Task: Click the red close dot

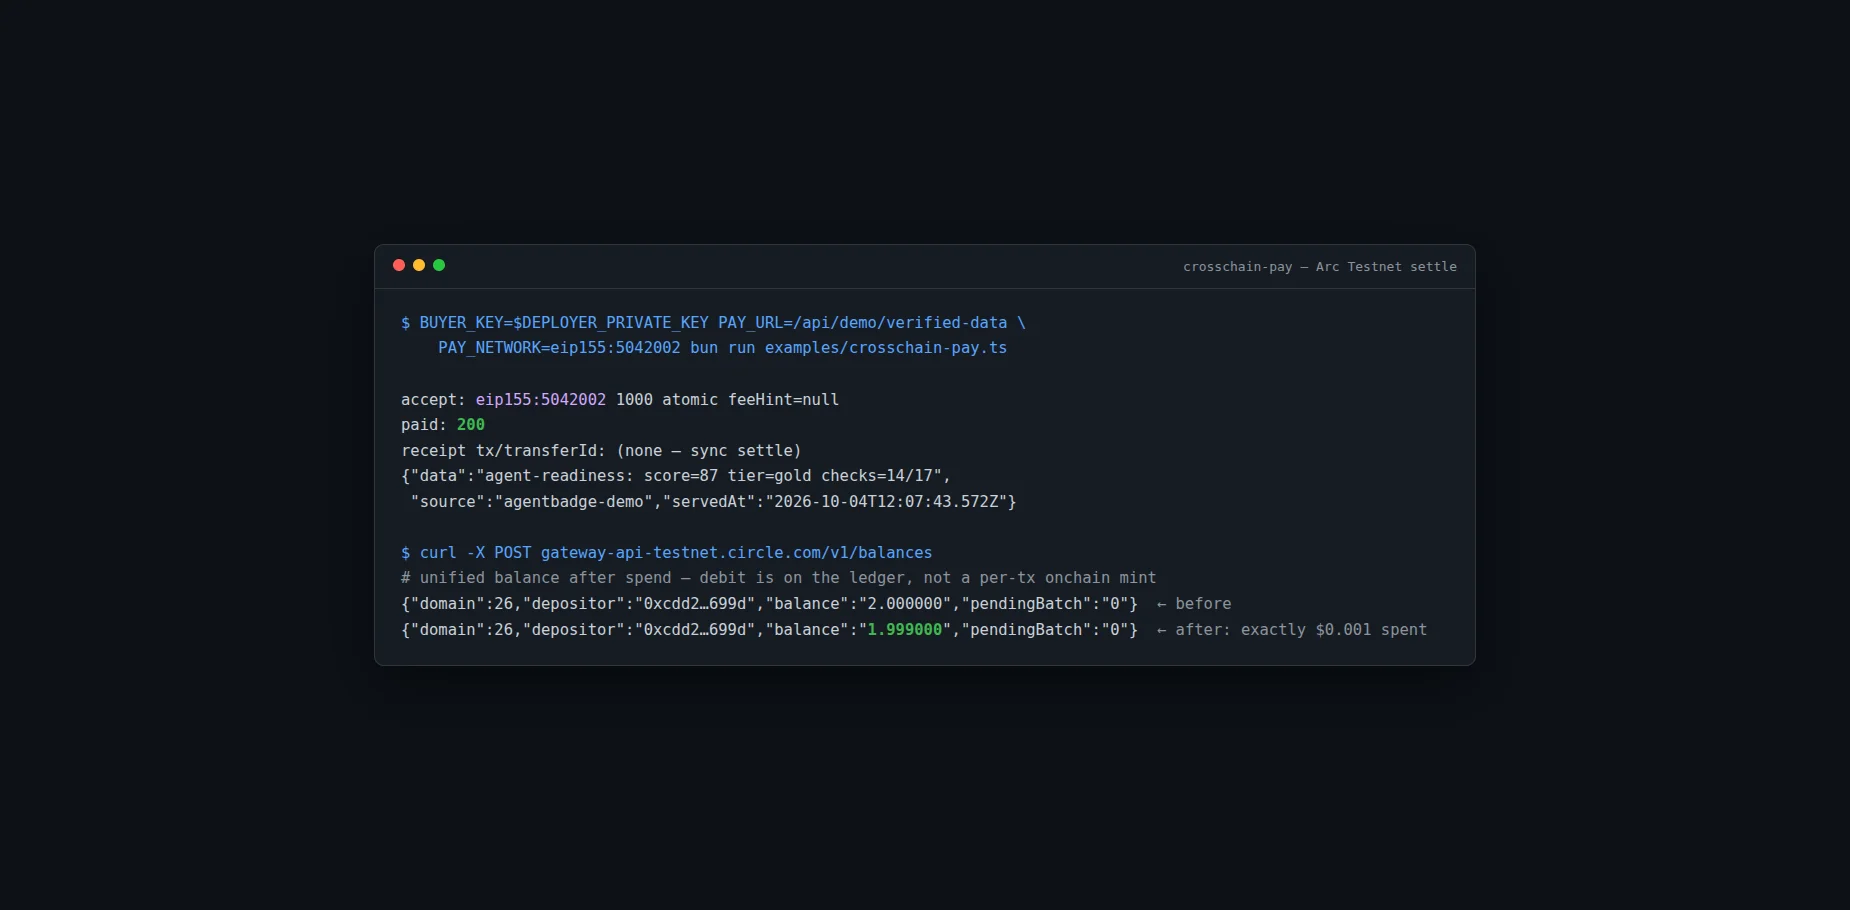Action: (399, 265)
